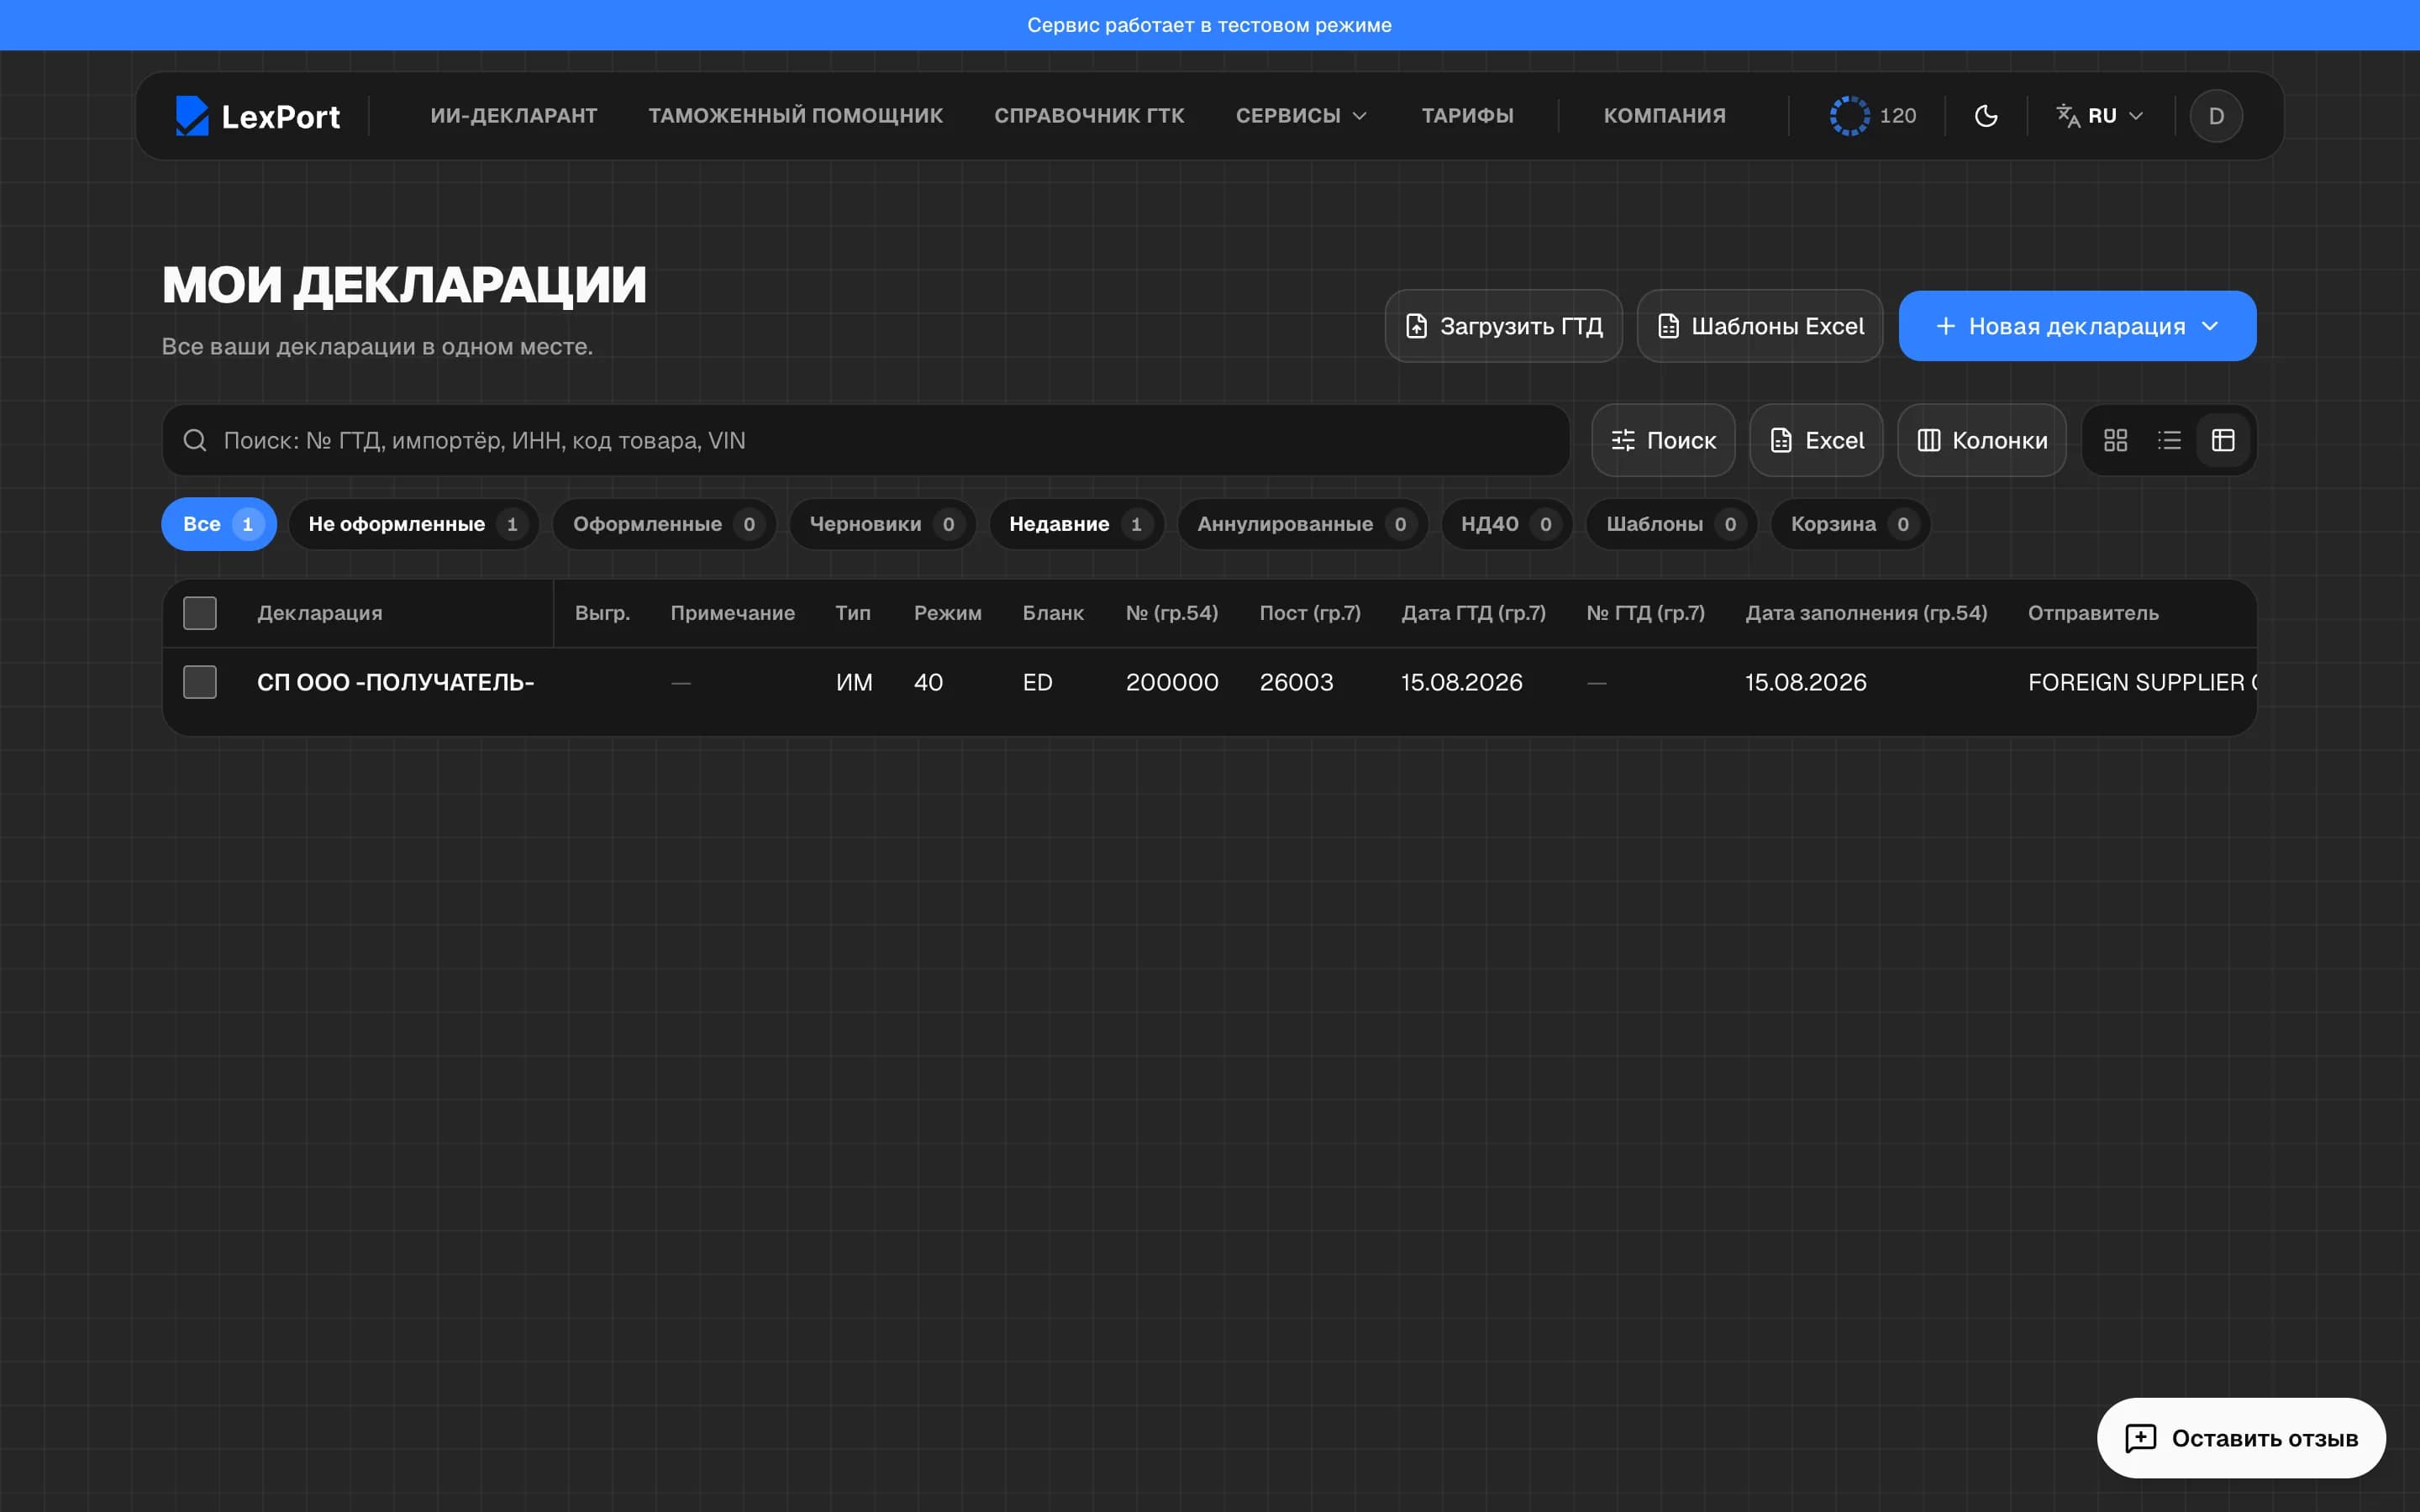This screenshot has height=1512, width=2420.
Task: Switch to table view icon
Action: coord(2223,440)
